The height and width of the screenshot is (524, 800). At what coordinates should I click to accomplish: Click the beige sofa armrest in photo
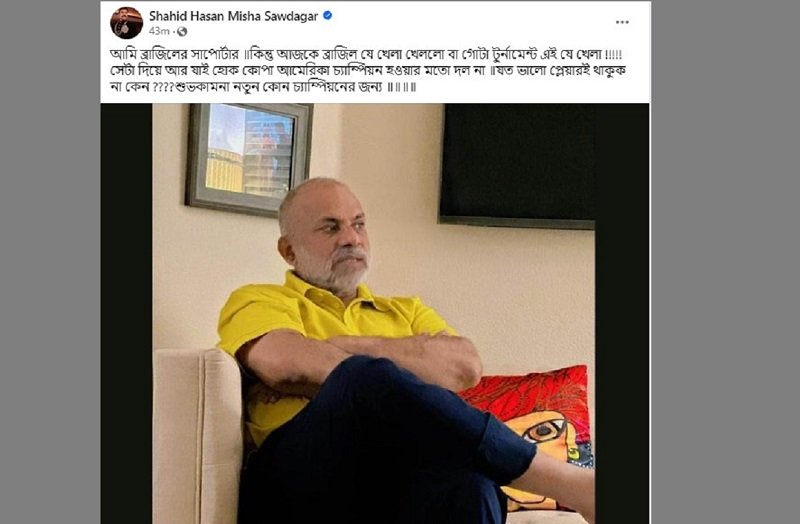pos(198,434)
